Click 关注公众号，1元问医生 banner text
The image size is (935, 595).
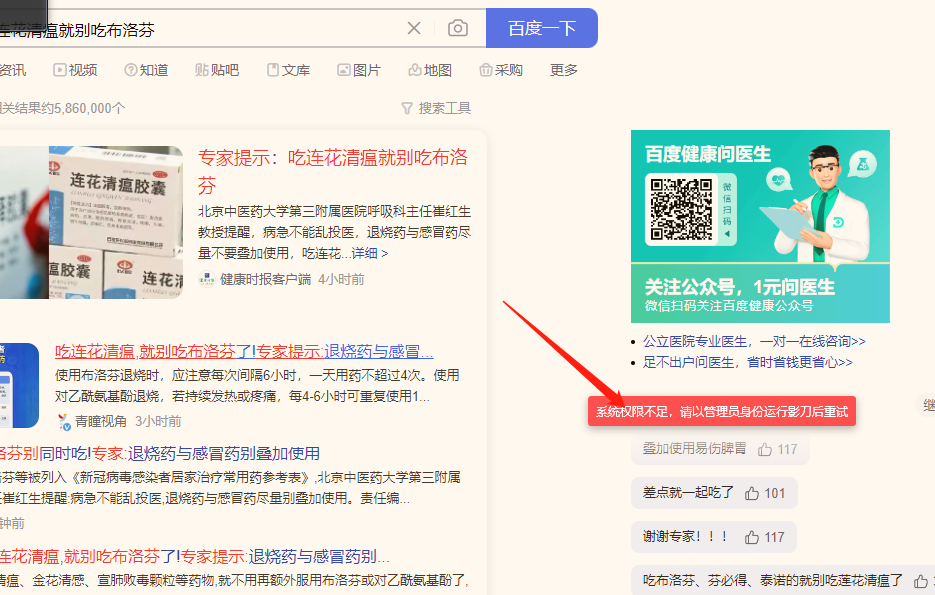click(x=739, y=287)
